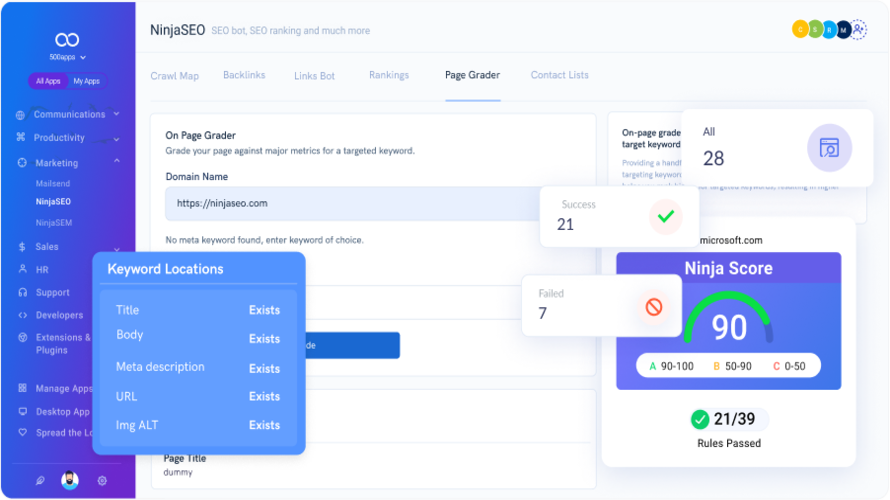Click the Page Title dummy entry
The height and width of the screenshot is (500, 890).
[x=184, y=465]
